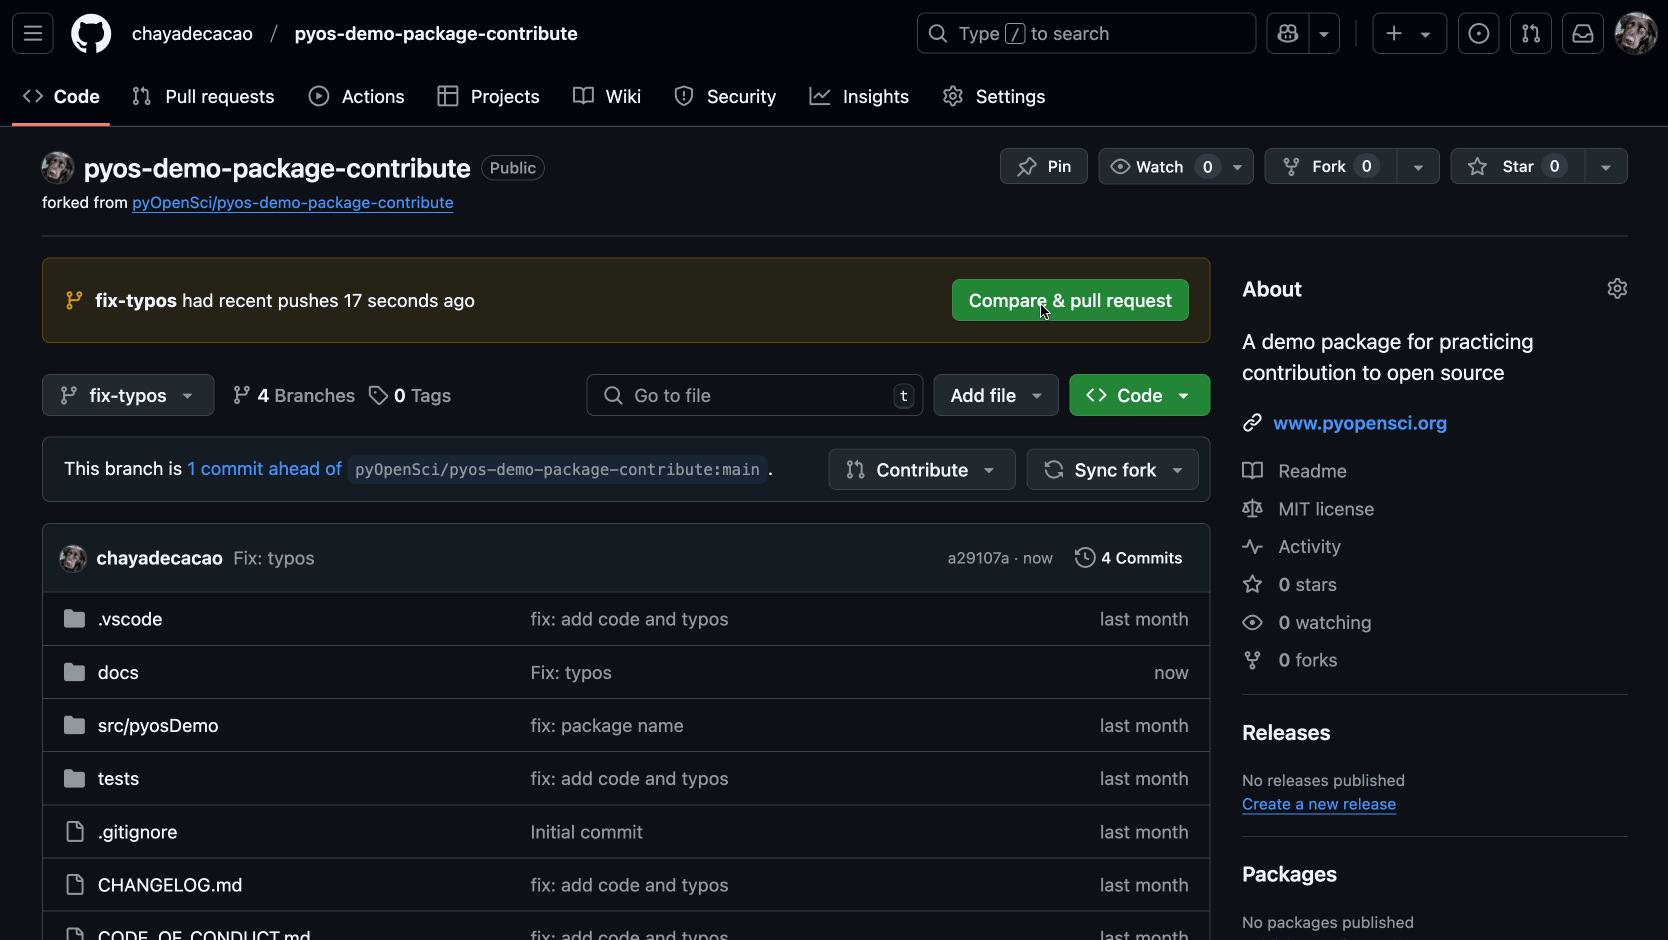Open the user profile avatar menu

tap(1636, 34)
